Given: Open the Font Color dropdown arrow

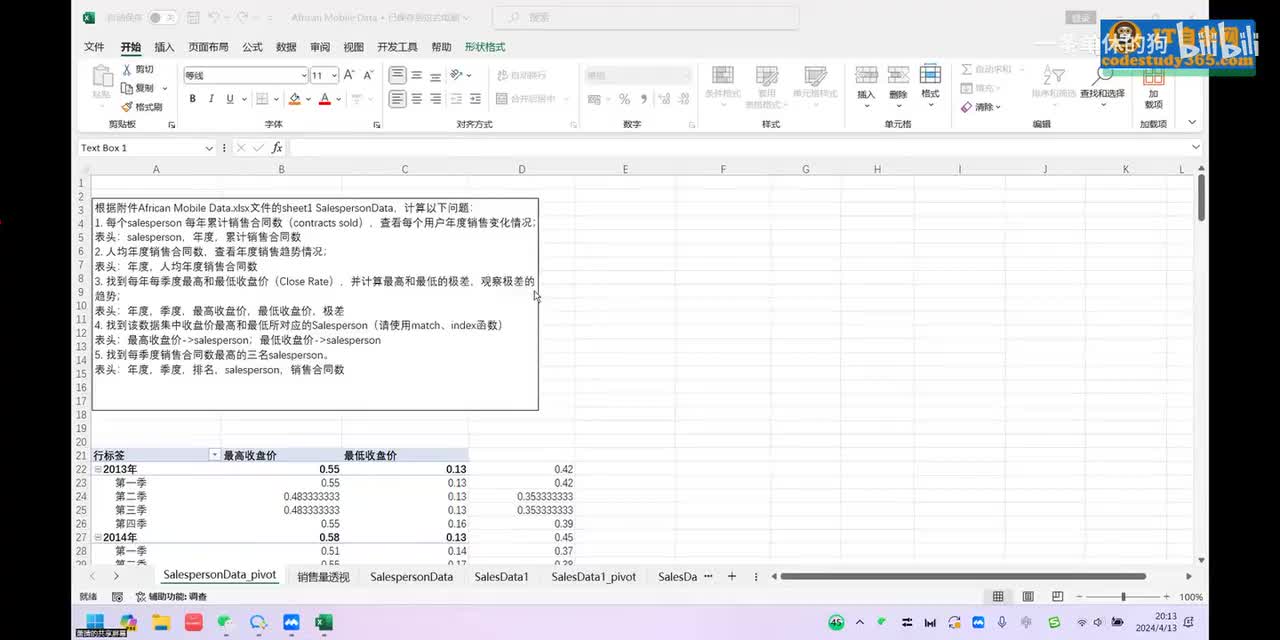Looking at the screenshot, I should click(x=338, y=99).
